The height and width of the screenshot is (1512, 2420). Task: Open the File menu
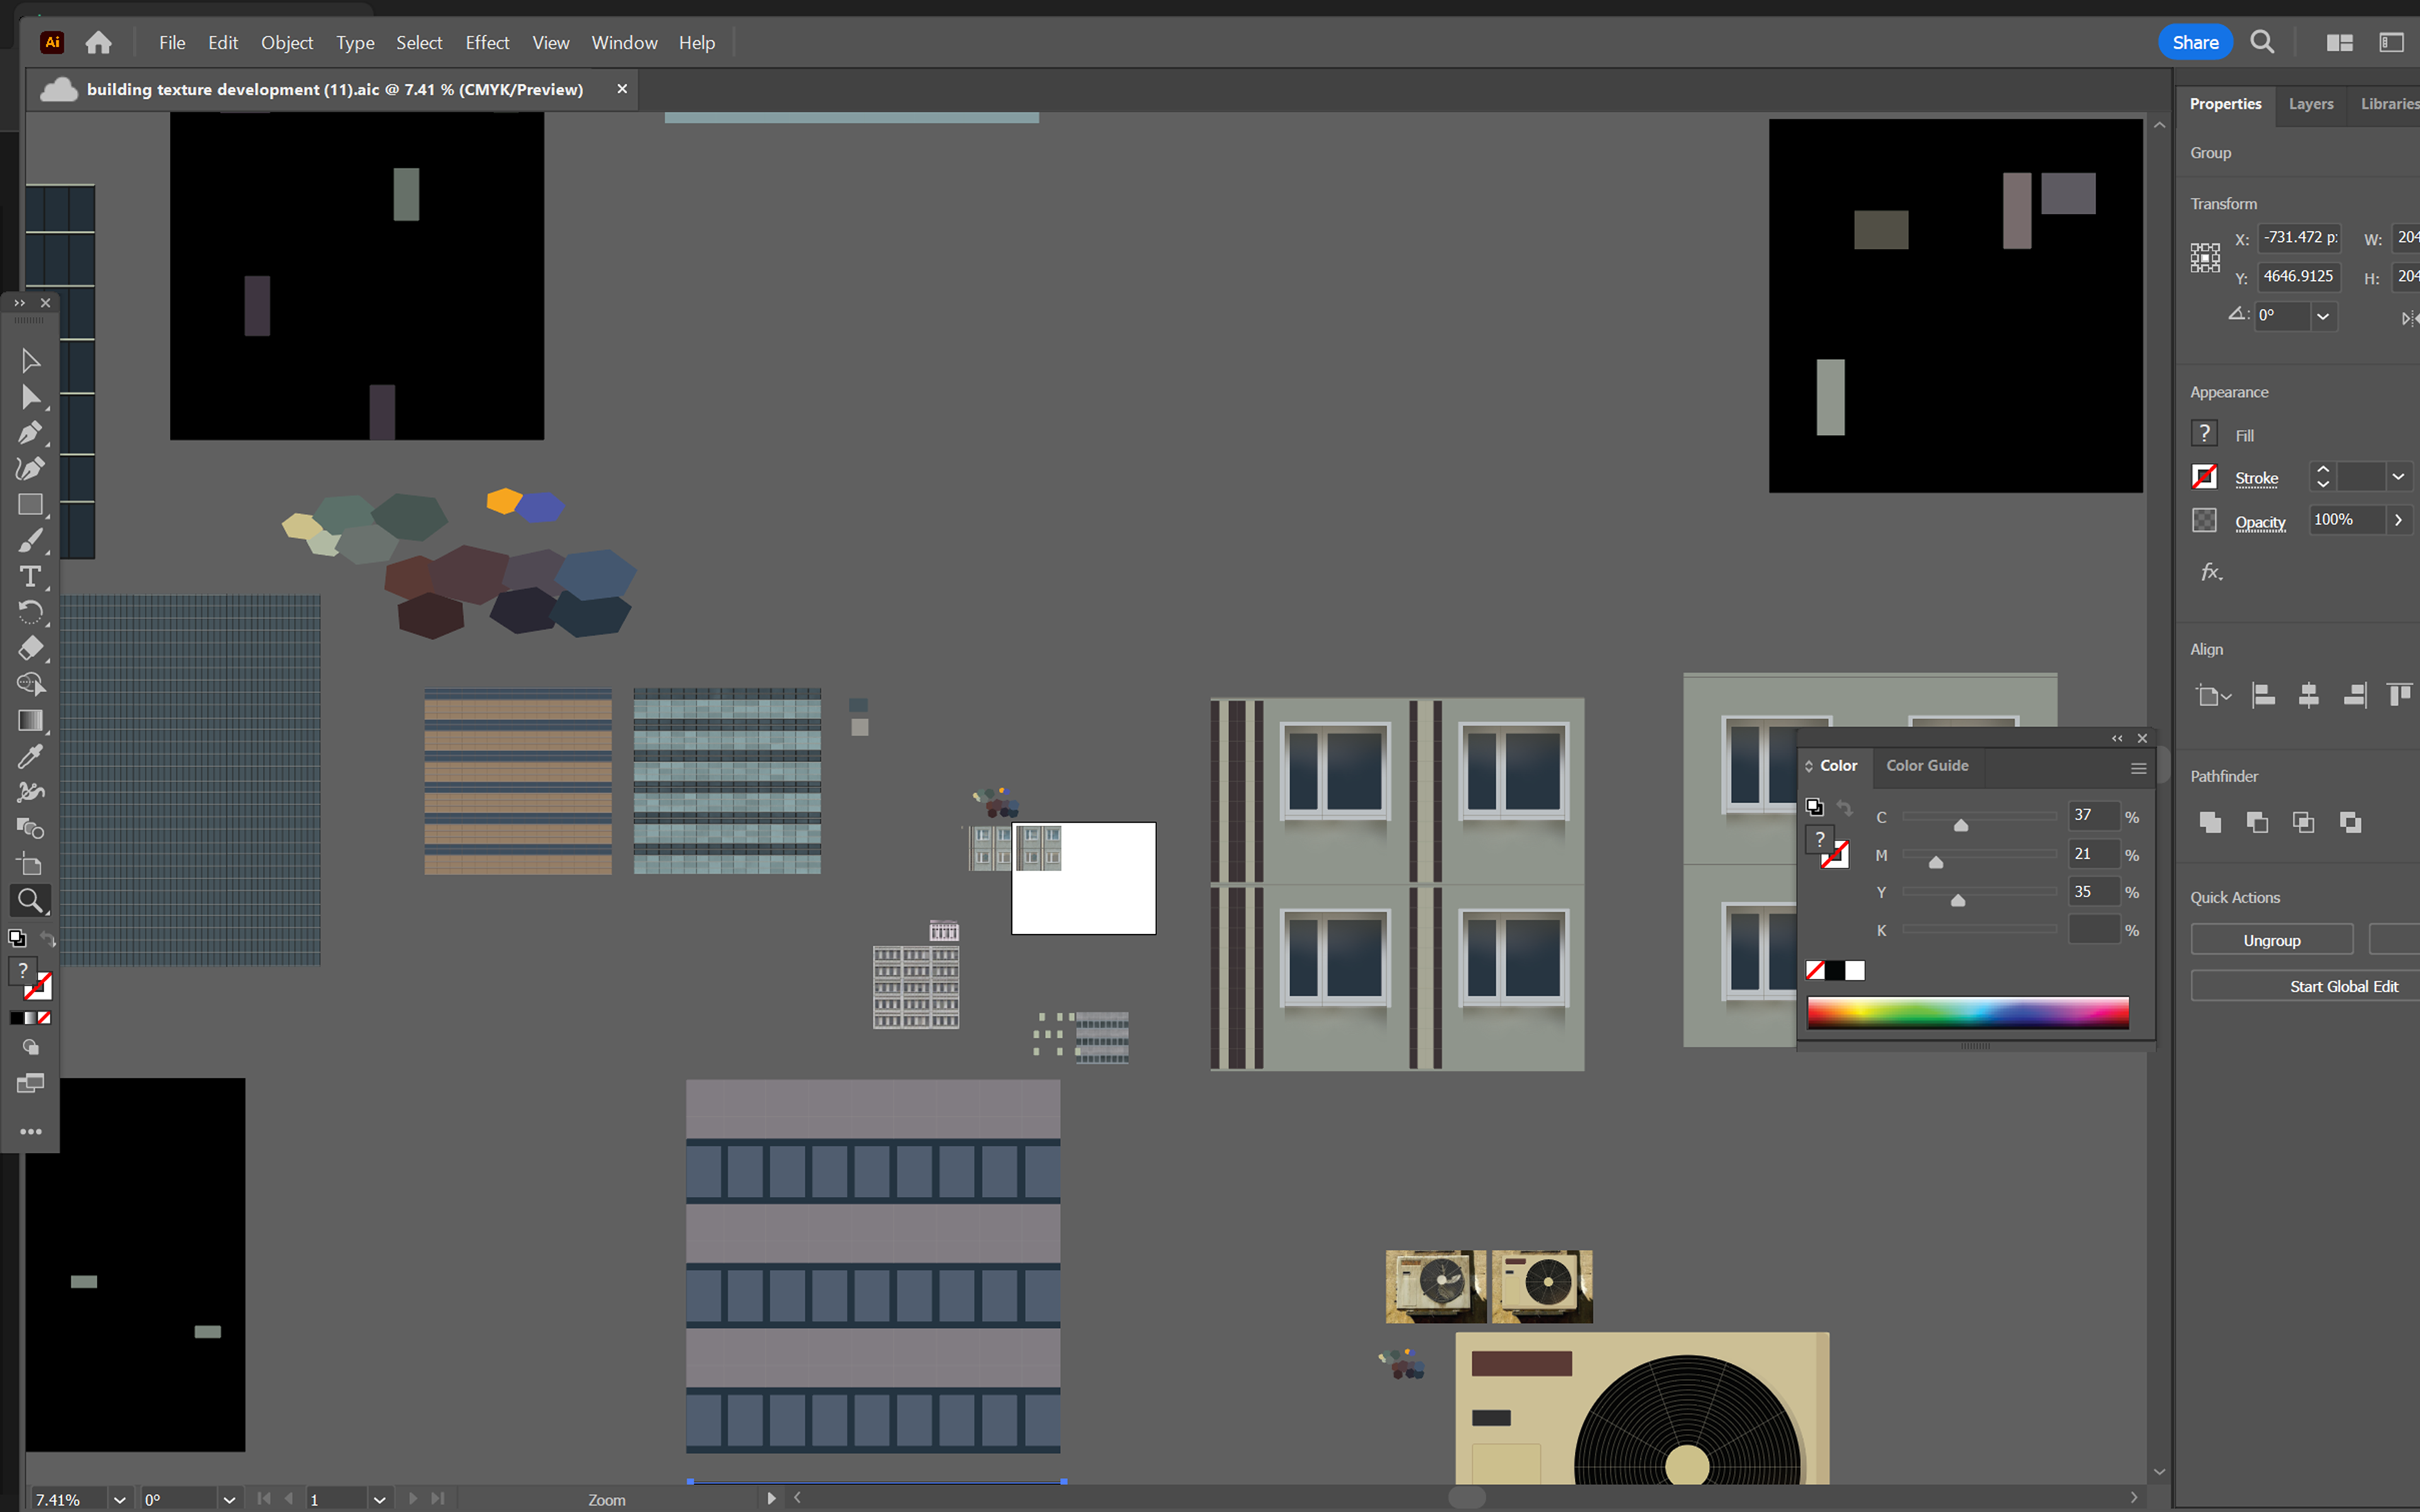click(x=172, y=42)
